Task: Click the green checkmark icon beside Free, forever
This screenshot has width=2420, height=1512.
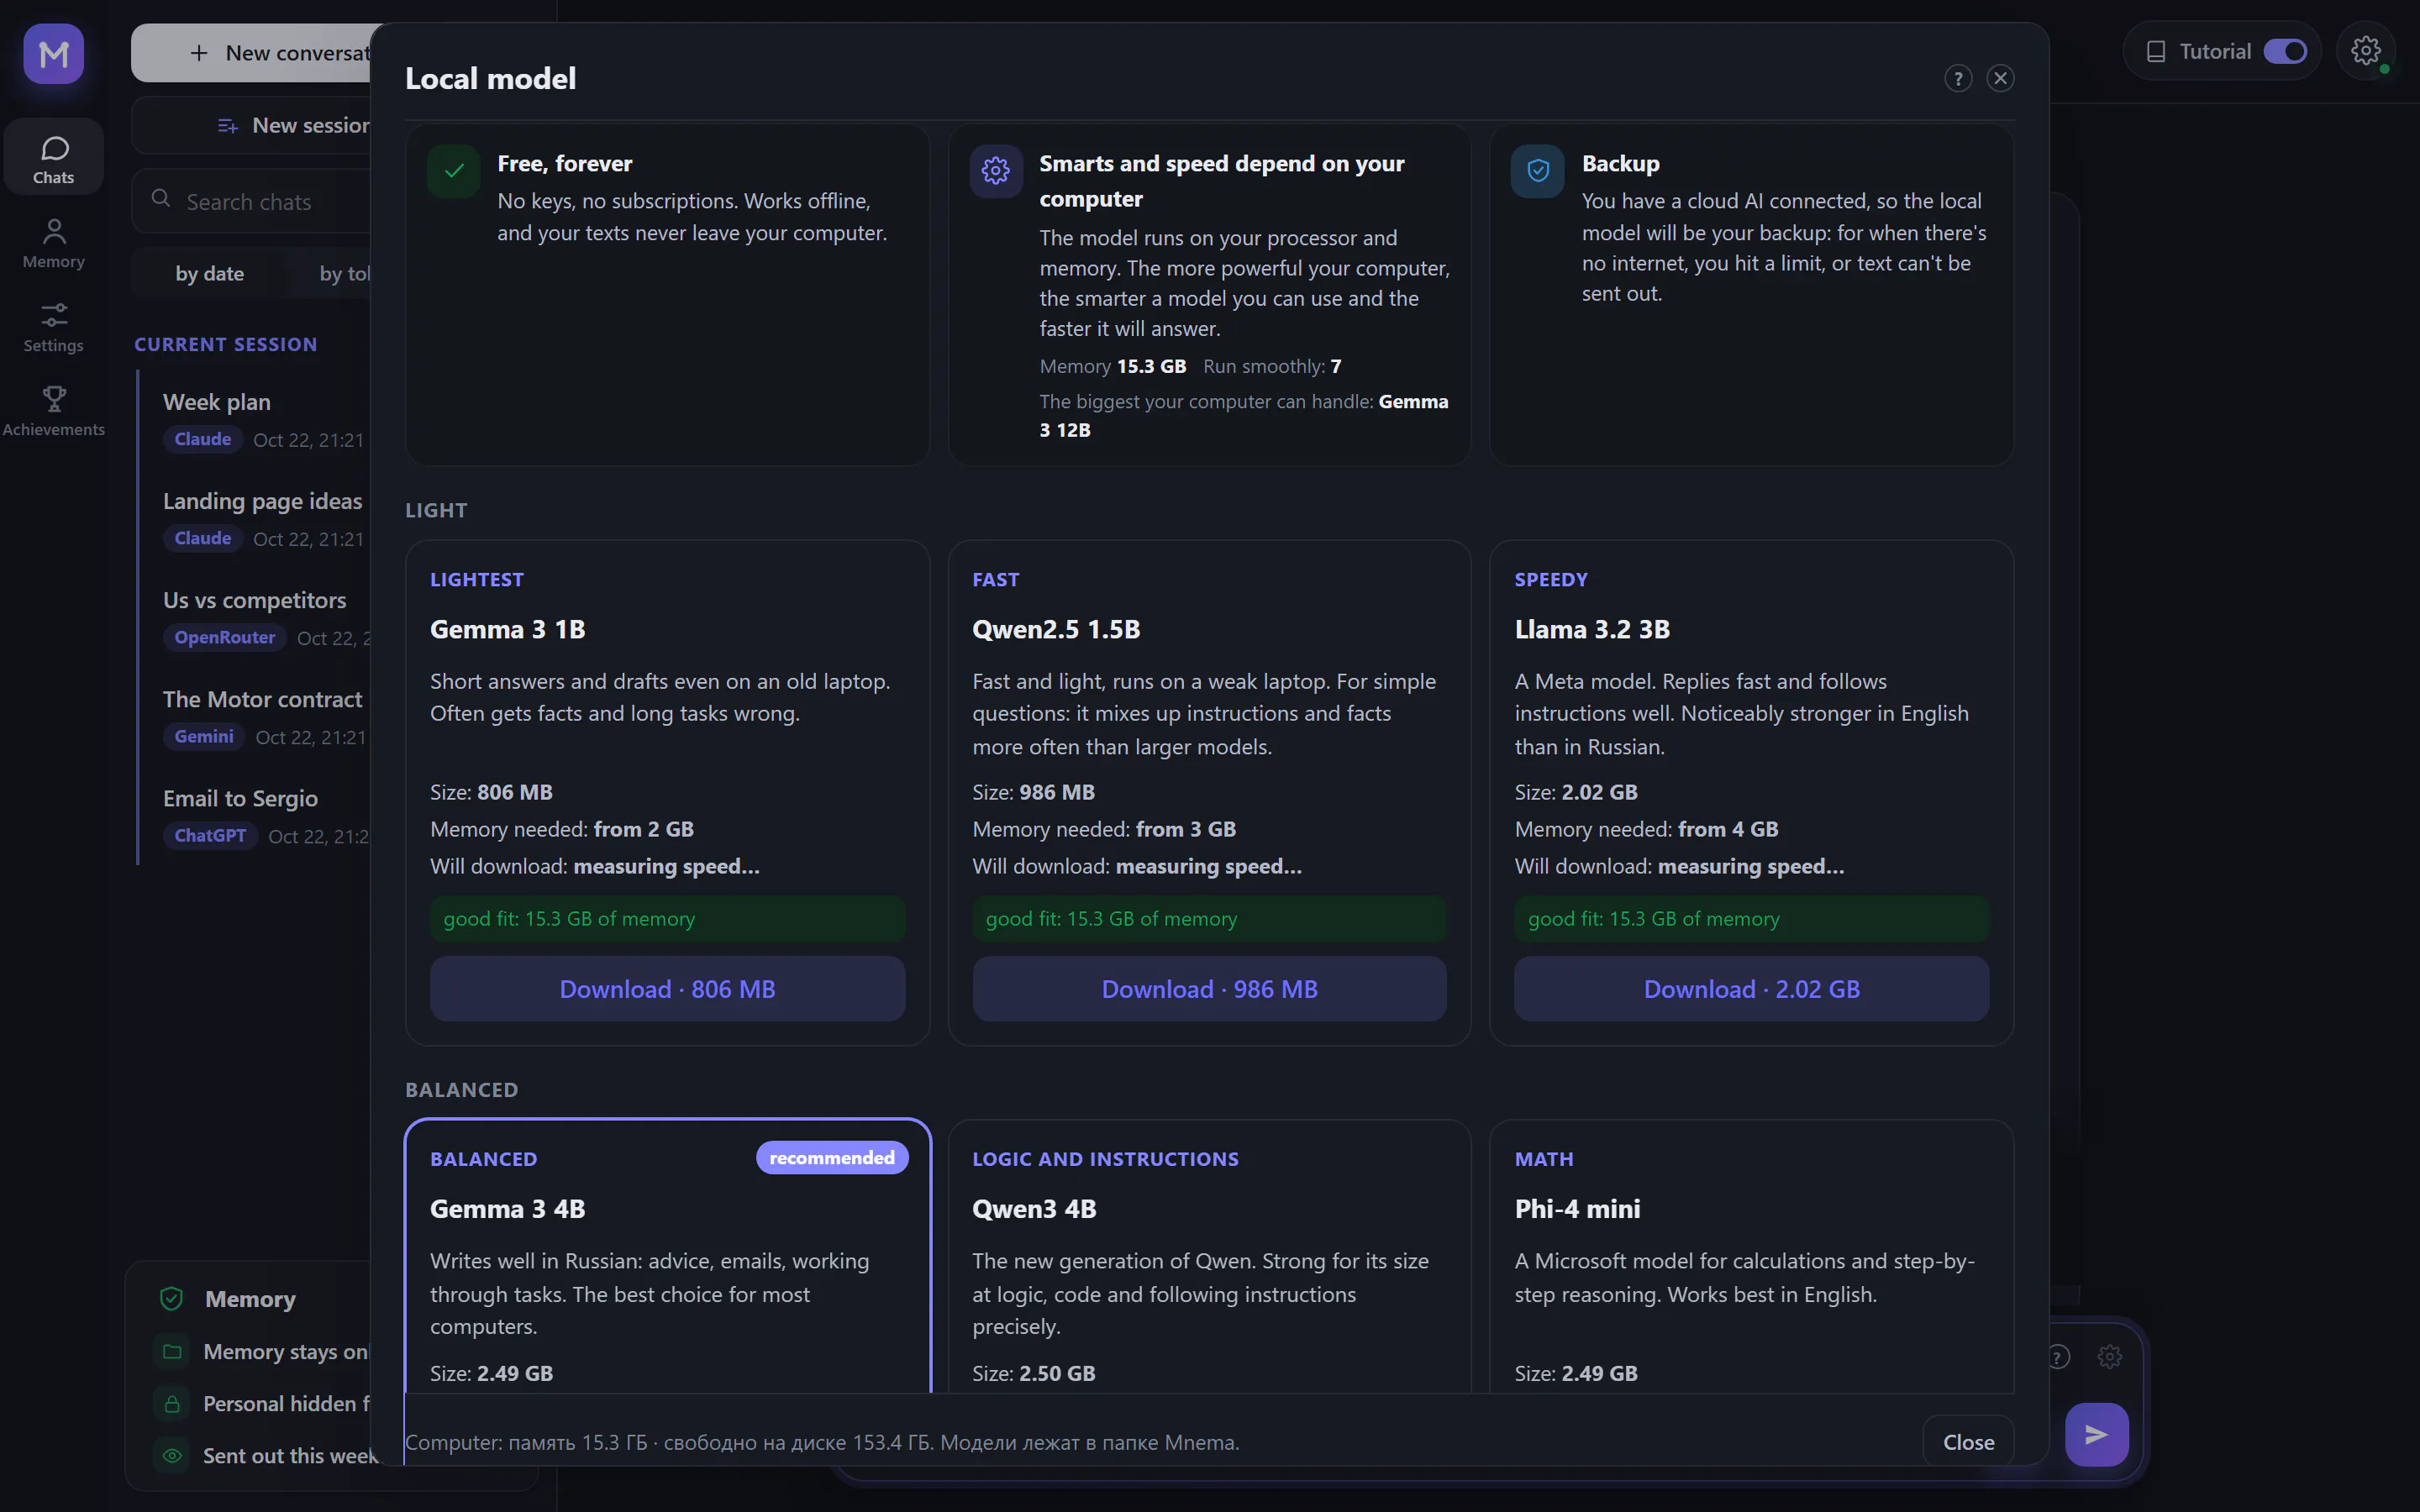Action: click(x=454, y=171)
